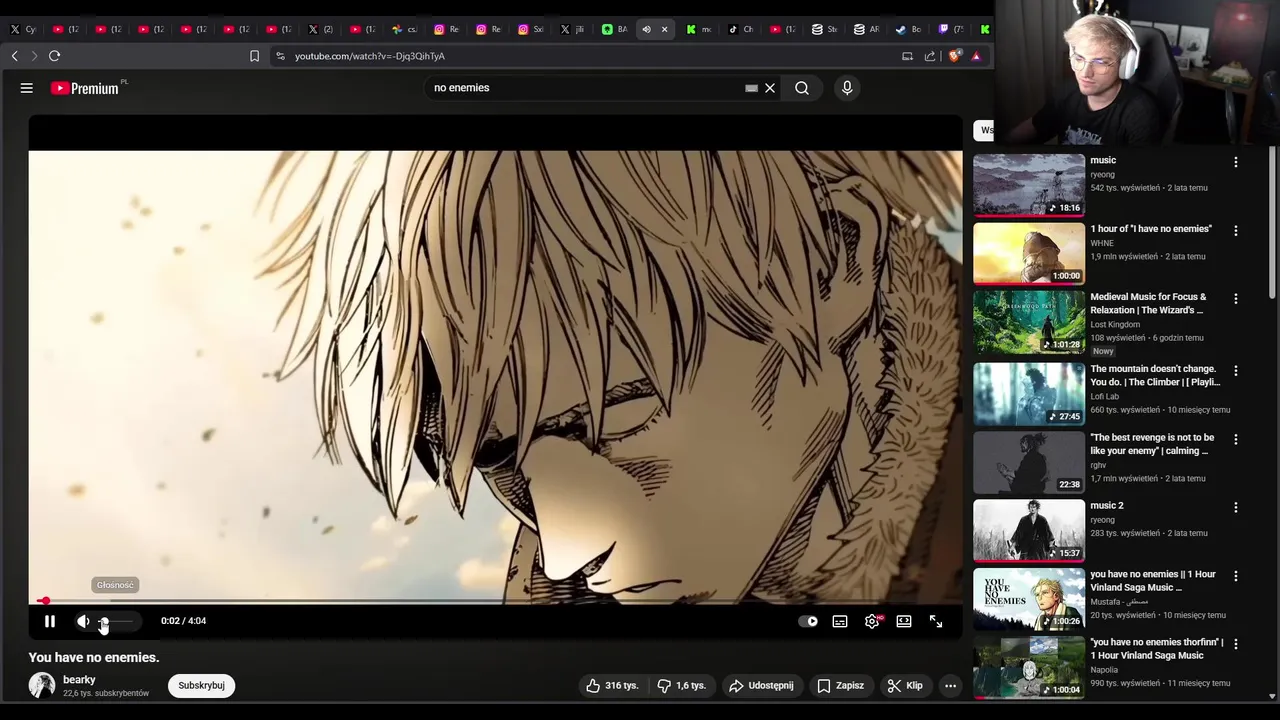Open picture-in-picture icon in address bar

(907, 56)
